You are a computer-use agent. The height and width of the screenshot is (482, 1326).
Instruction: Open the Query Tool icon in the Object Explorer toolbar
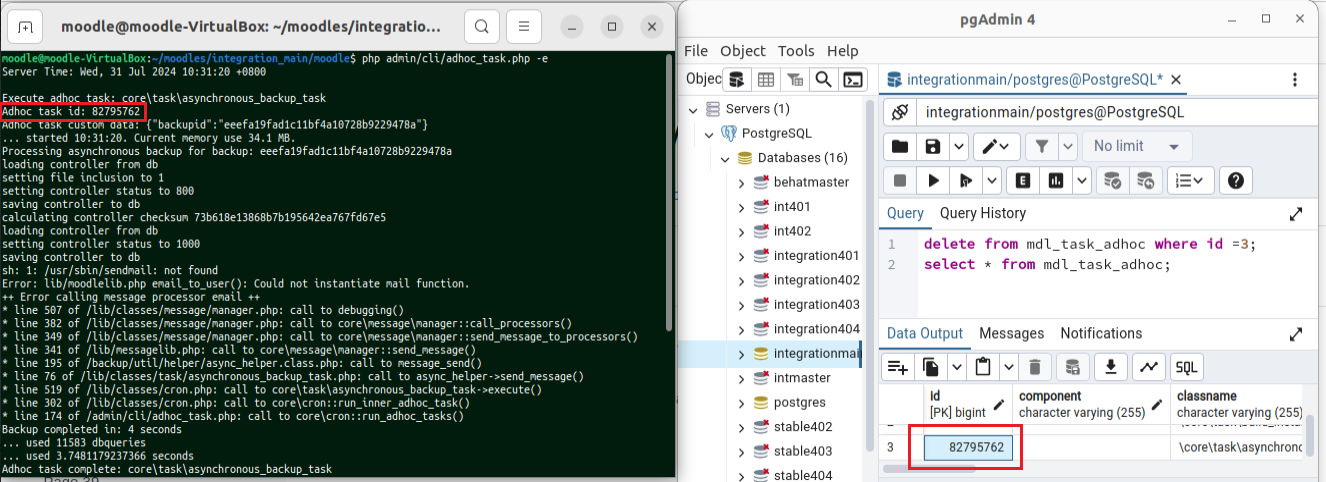(x=737, y=79)
